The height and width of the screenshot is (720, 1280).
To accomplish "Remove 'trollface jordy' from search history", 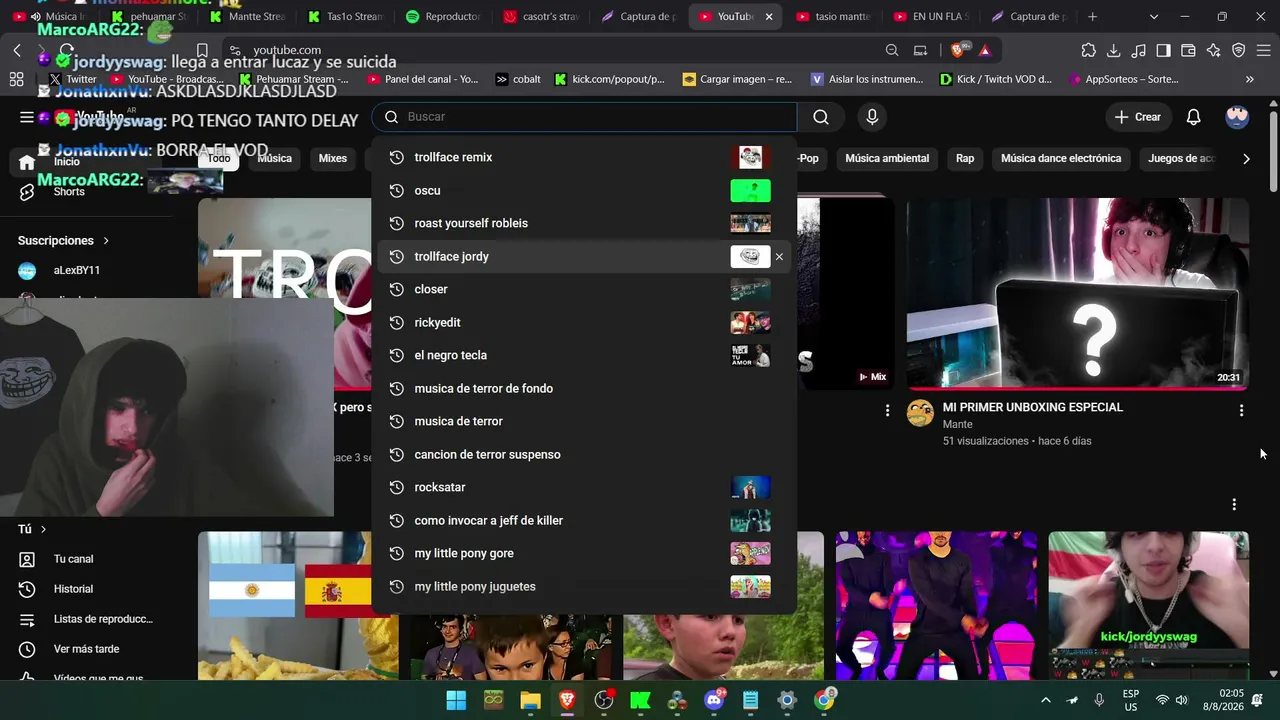I will coord(779,257).
